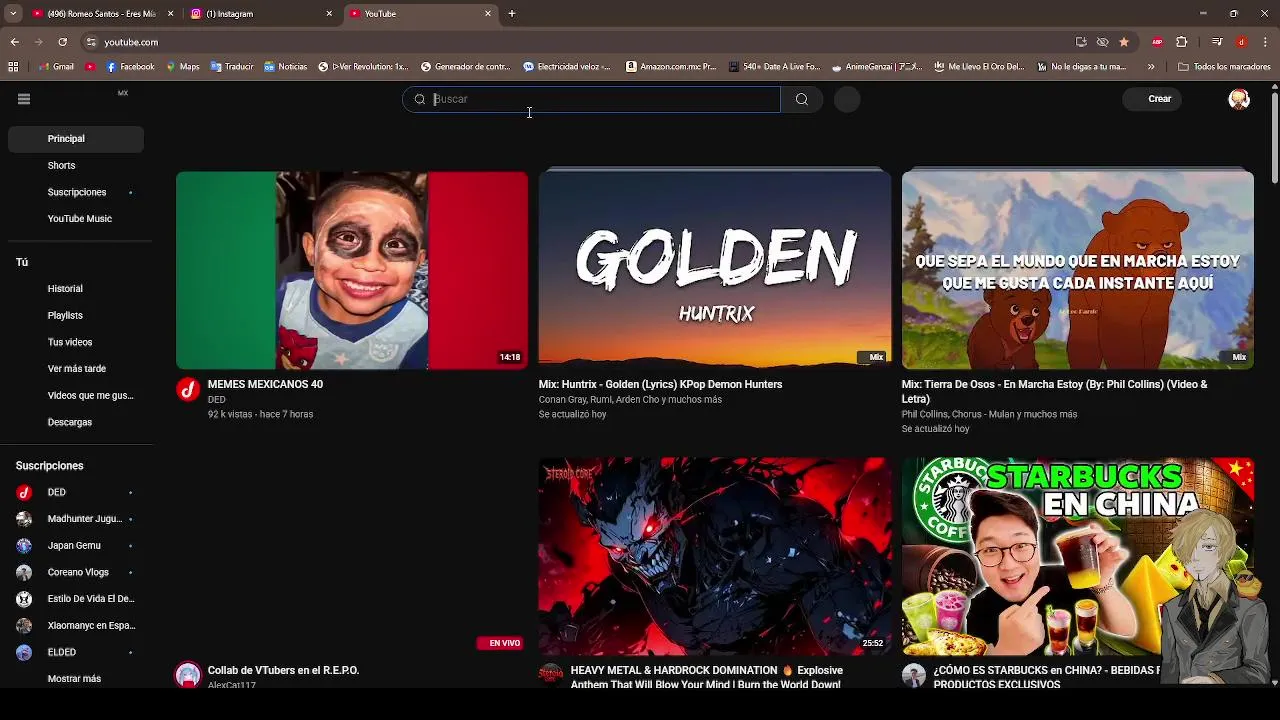The height and width of the screenshot is (720, 1280).
Task: Close the Instagram tab
Action: coord(329,14)
